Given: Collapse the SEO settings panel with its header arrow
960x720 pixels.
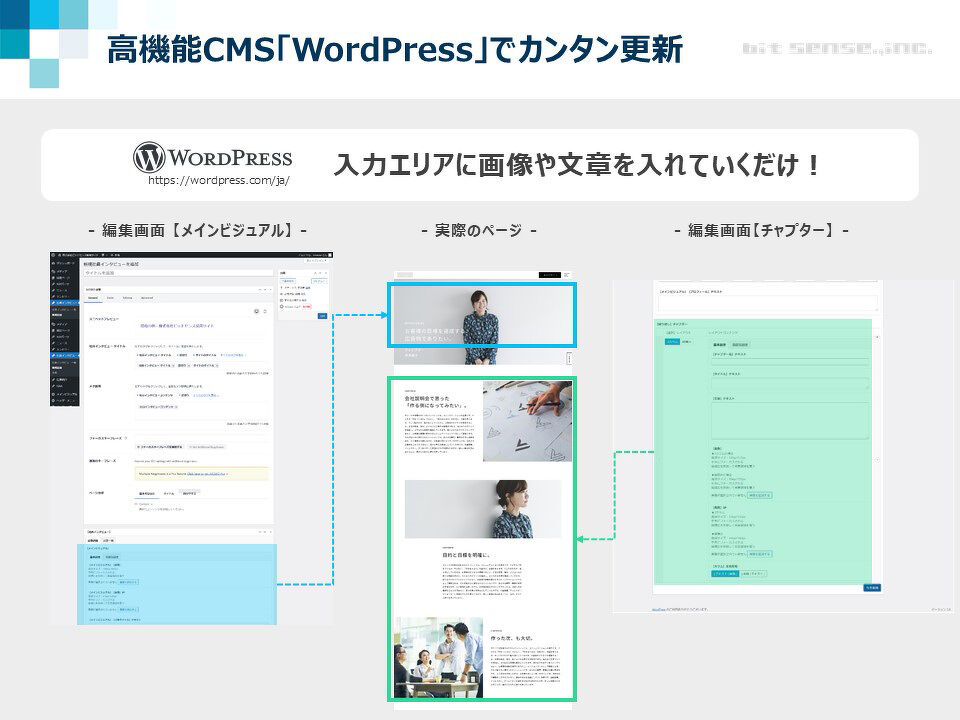Looking at the screenshot, I should coord(270,289).
